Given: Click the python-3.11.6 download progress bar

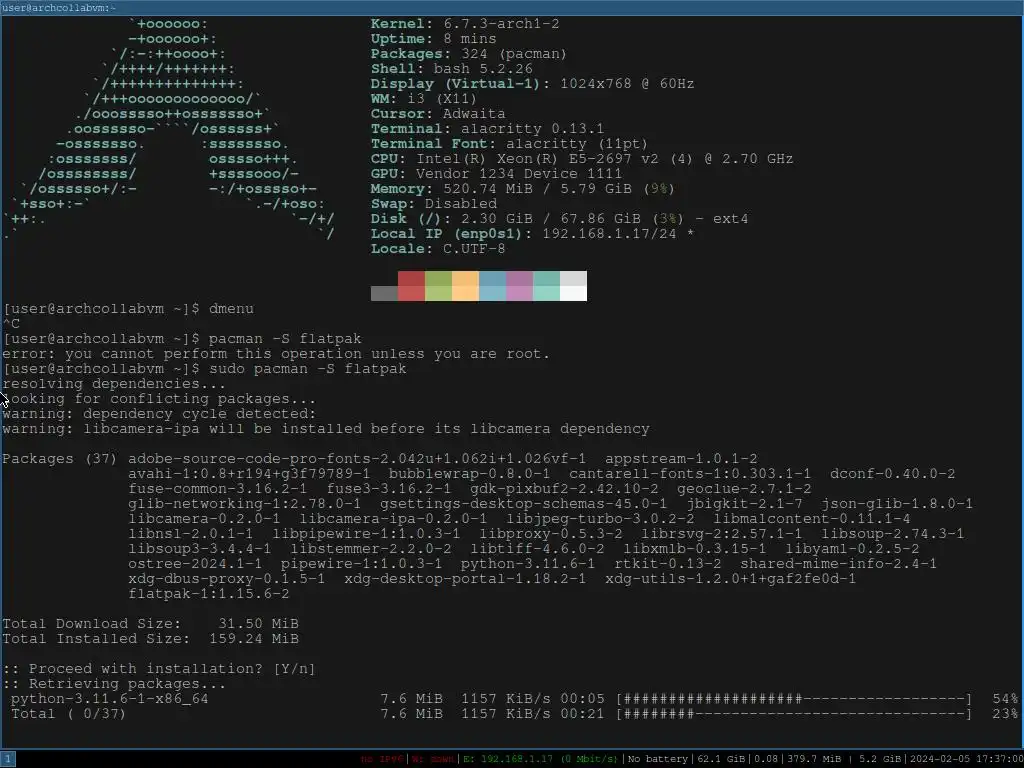Looking at the screenshot, I should point(794,699).
